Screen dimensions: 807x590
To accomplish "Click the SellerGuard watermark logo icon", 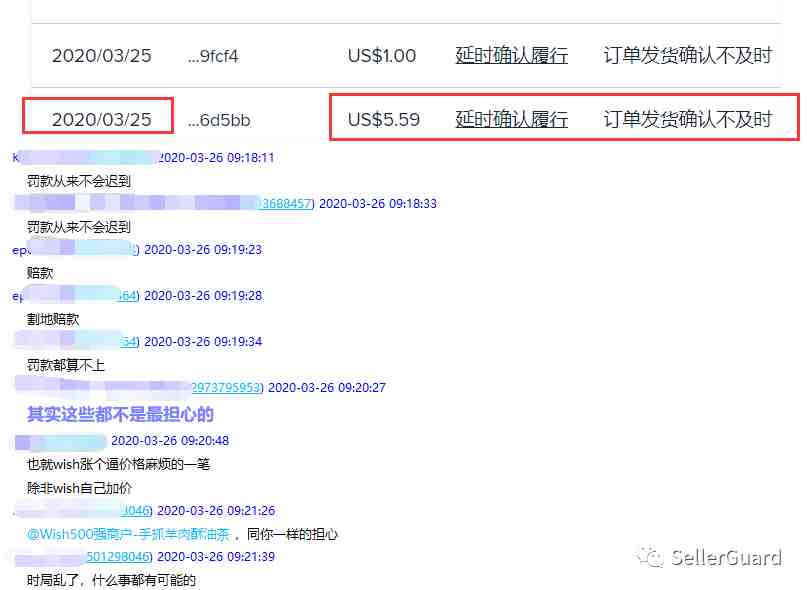I will point(649,557).
